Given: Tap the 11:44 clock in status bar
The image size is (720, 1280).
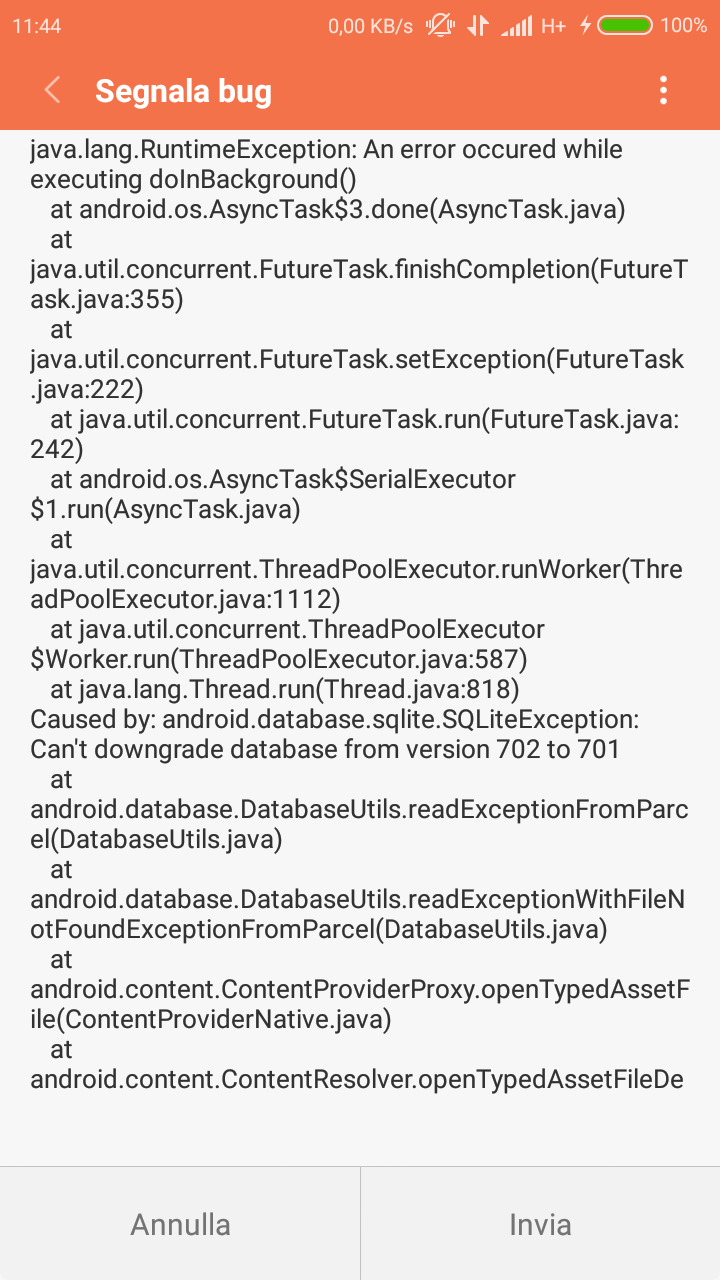Looking at the screenshot, I should [37, 26].
